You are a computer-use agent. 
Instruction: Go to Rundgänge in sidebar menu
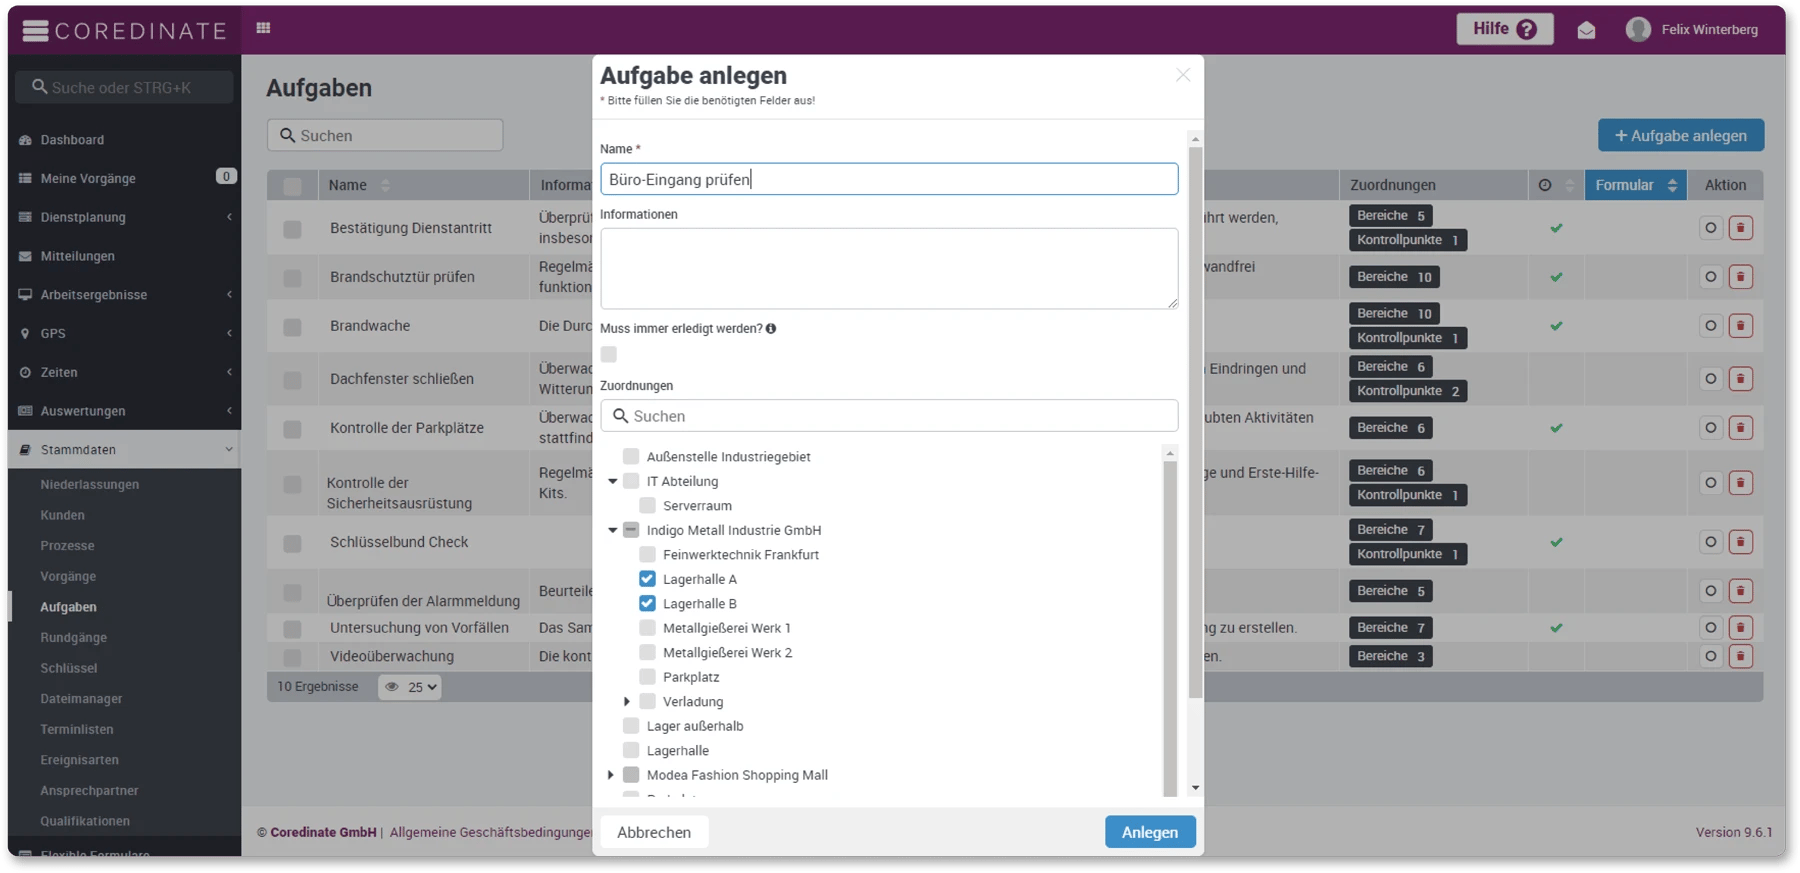[x=73, y=637]
